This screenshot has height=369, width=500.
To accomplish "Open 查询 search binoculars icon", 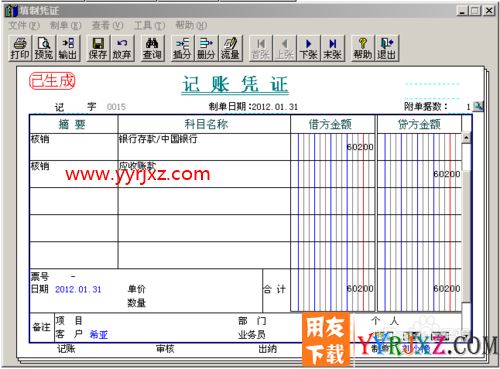I will point(152,48).
